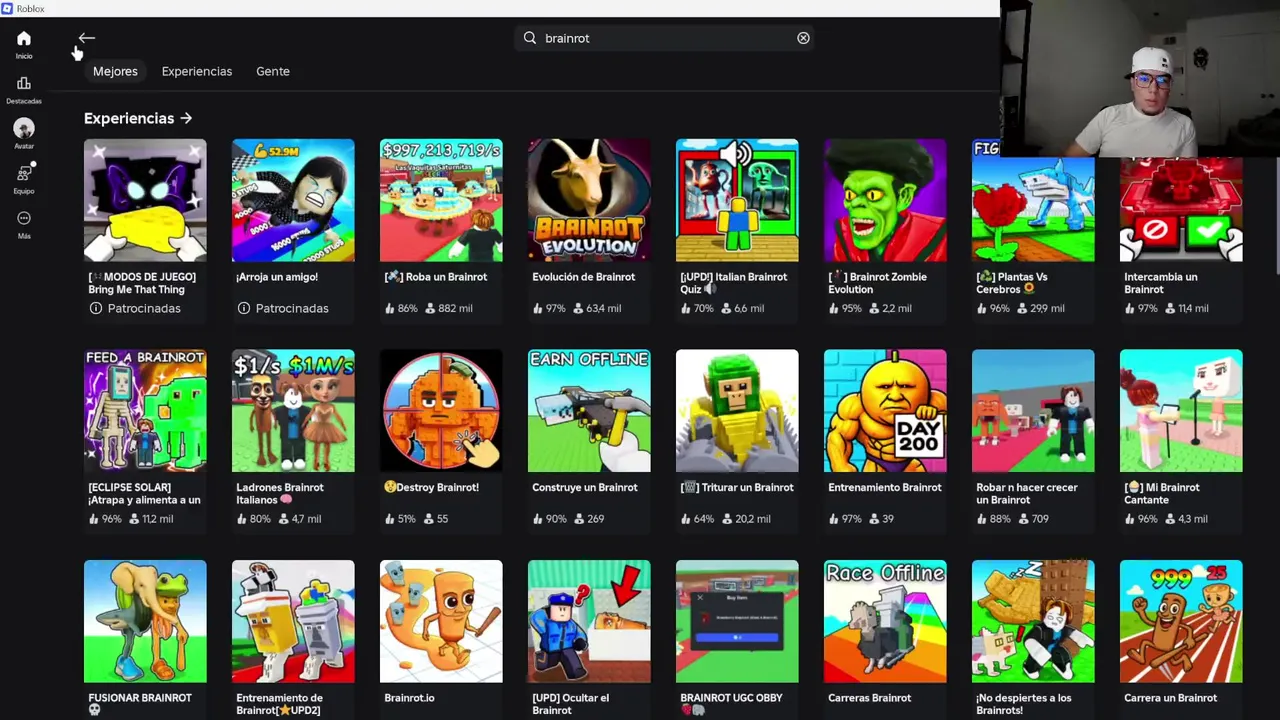The image size is (1280, 720).
Task: Open Carreras Brainrot Race Offline thumbnail
Action: pos(885,621)
